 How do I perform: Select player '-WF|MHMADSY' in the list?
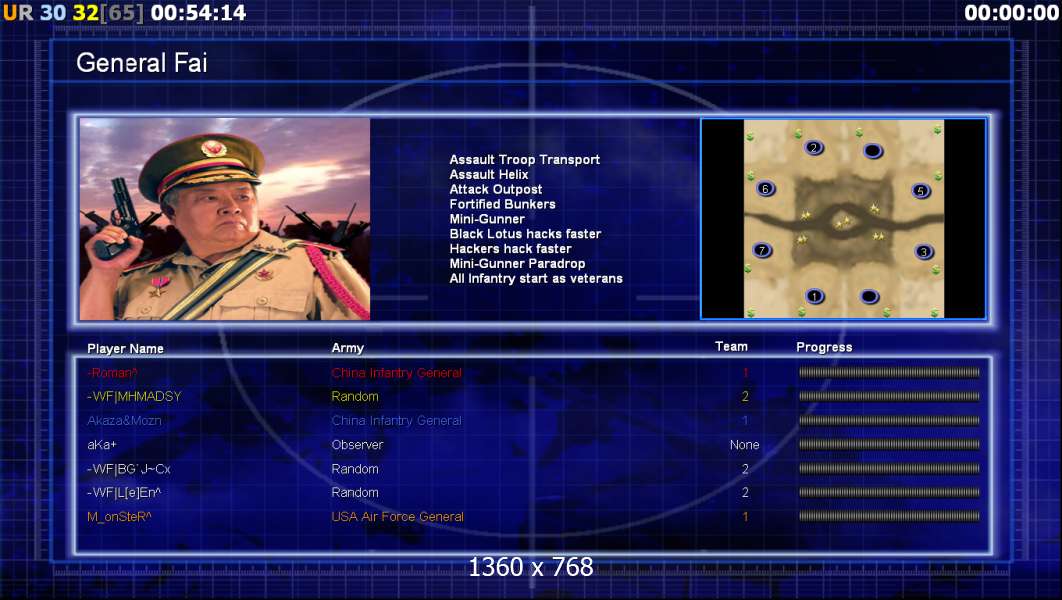point(134,397)
